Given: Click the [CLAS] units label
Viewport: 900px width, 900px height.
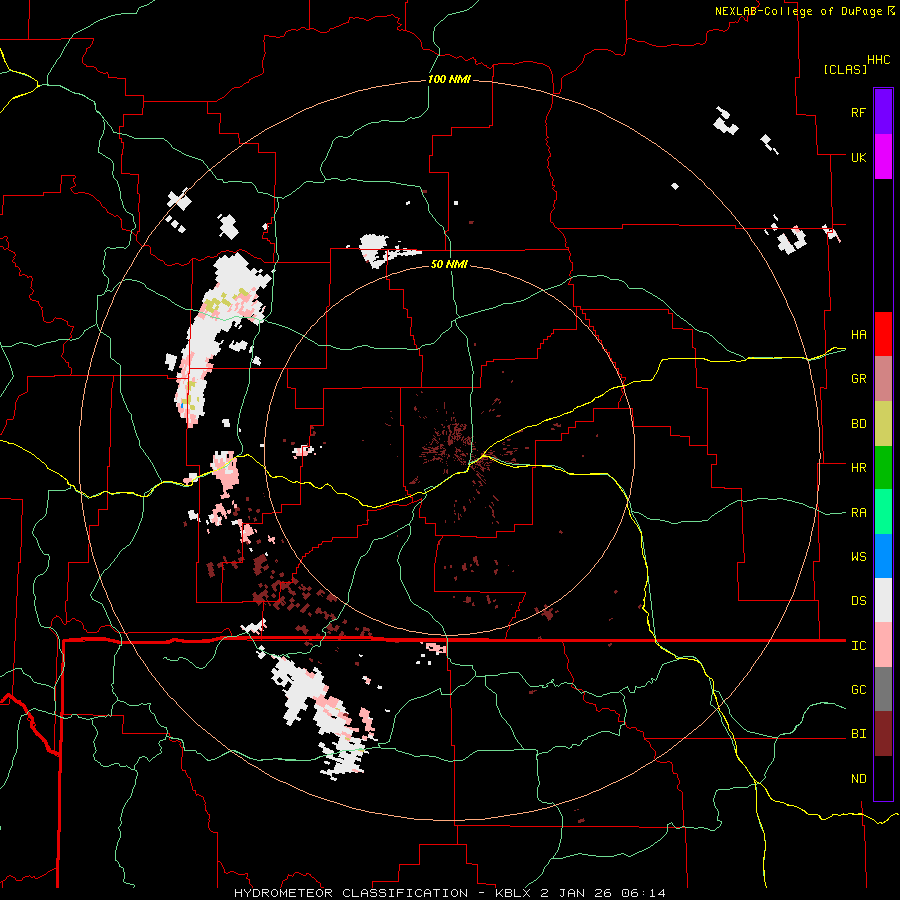Looking at the screenshot, I should tap(845, 70).
